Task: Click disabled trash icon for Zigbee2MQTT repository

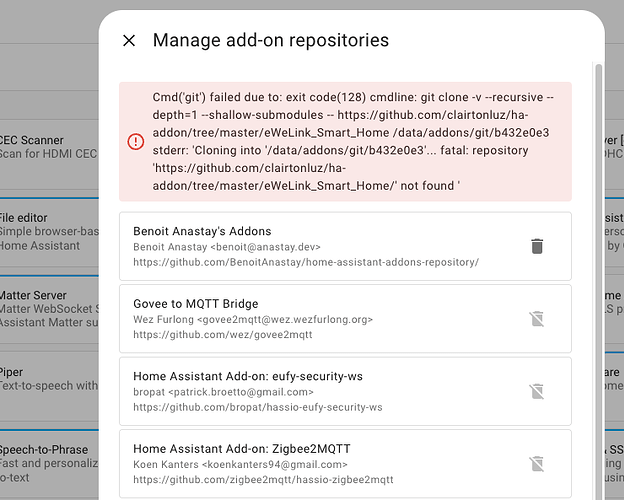Action: [537, 464]
